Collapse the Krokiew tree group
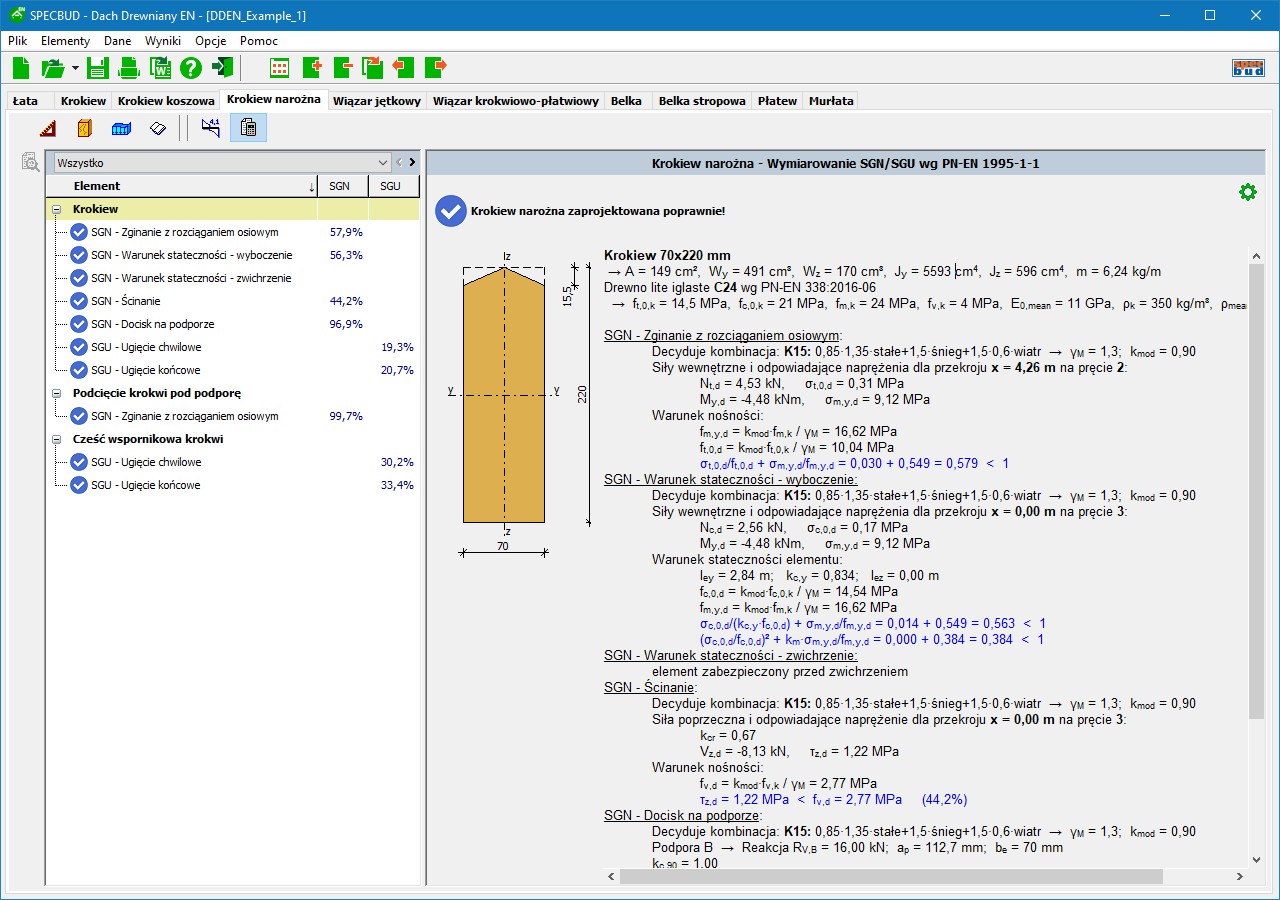 point(57,210)
